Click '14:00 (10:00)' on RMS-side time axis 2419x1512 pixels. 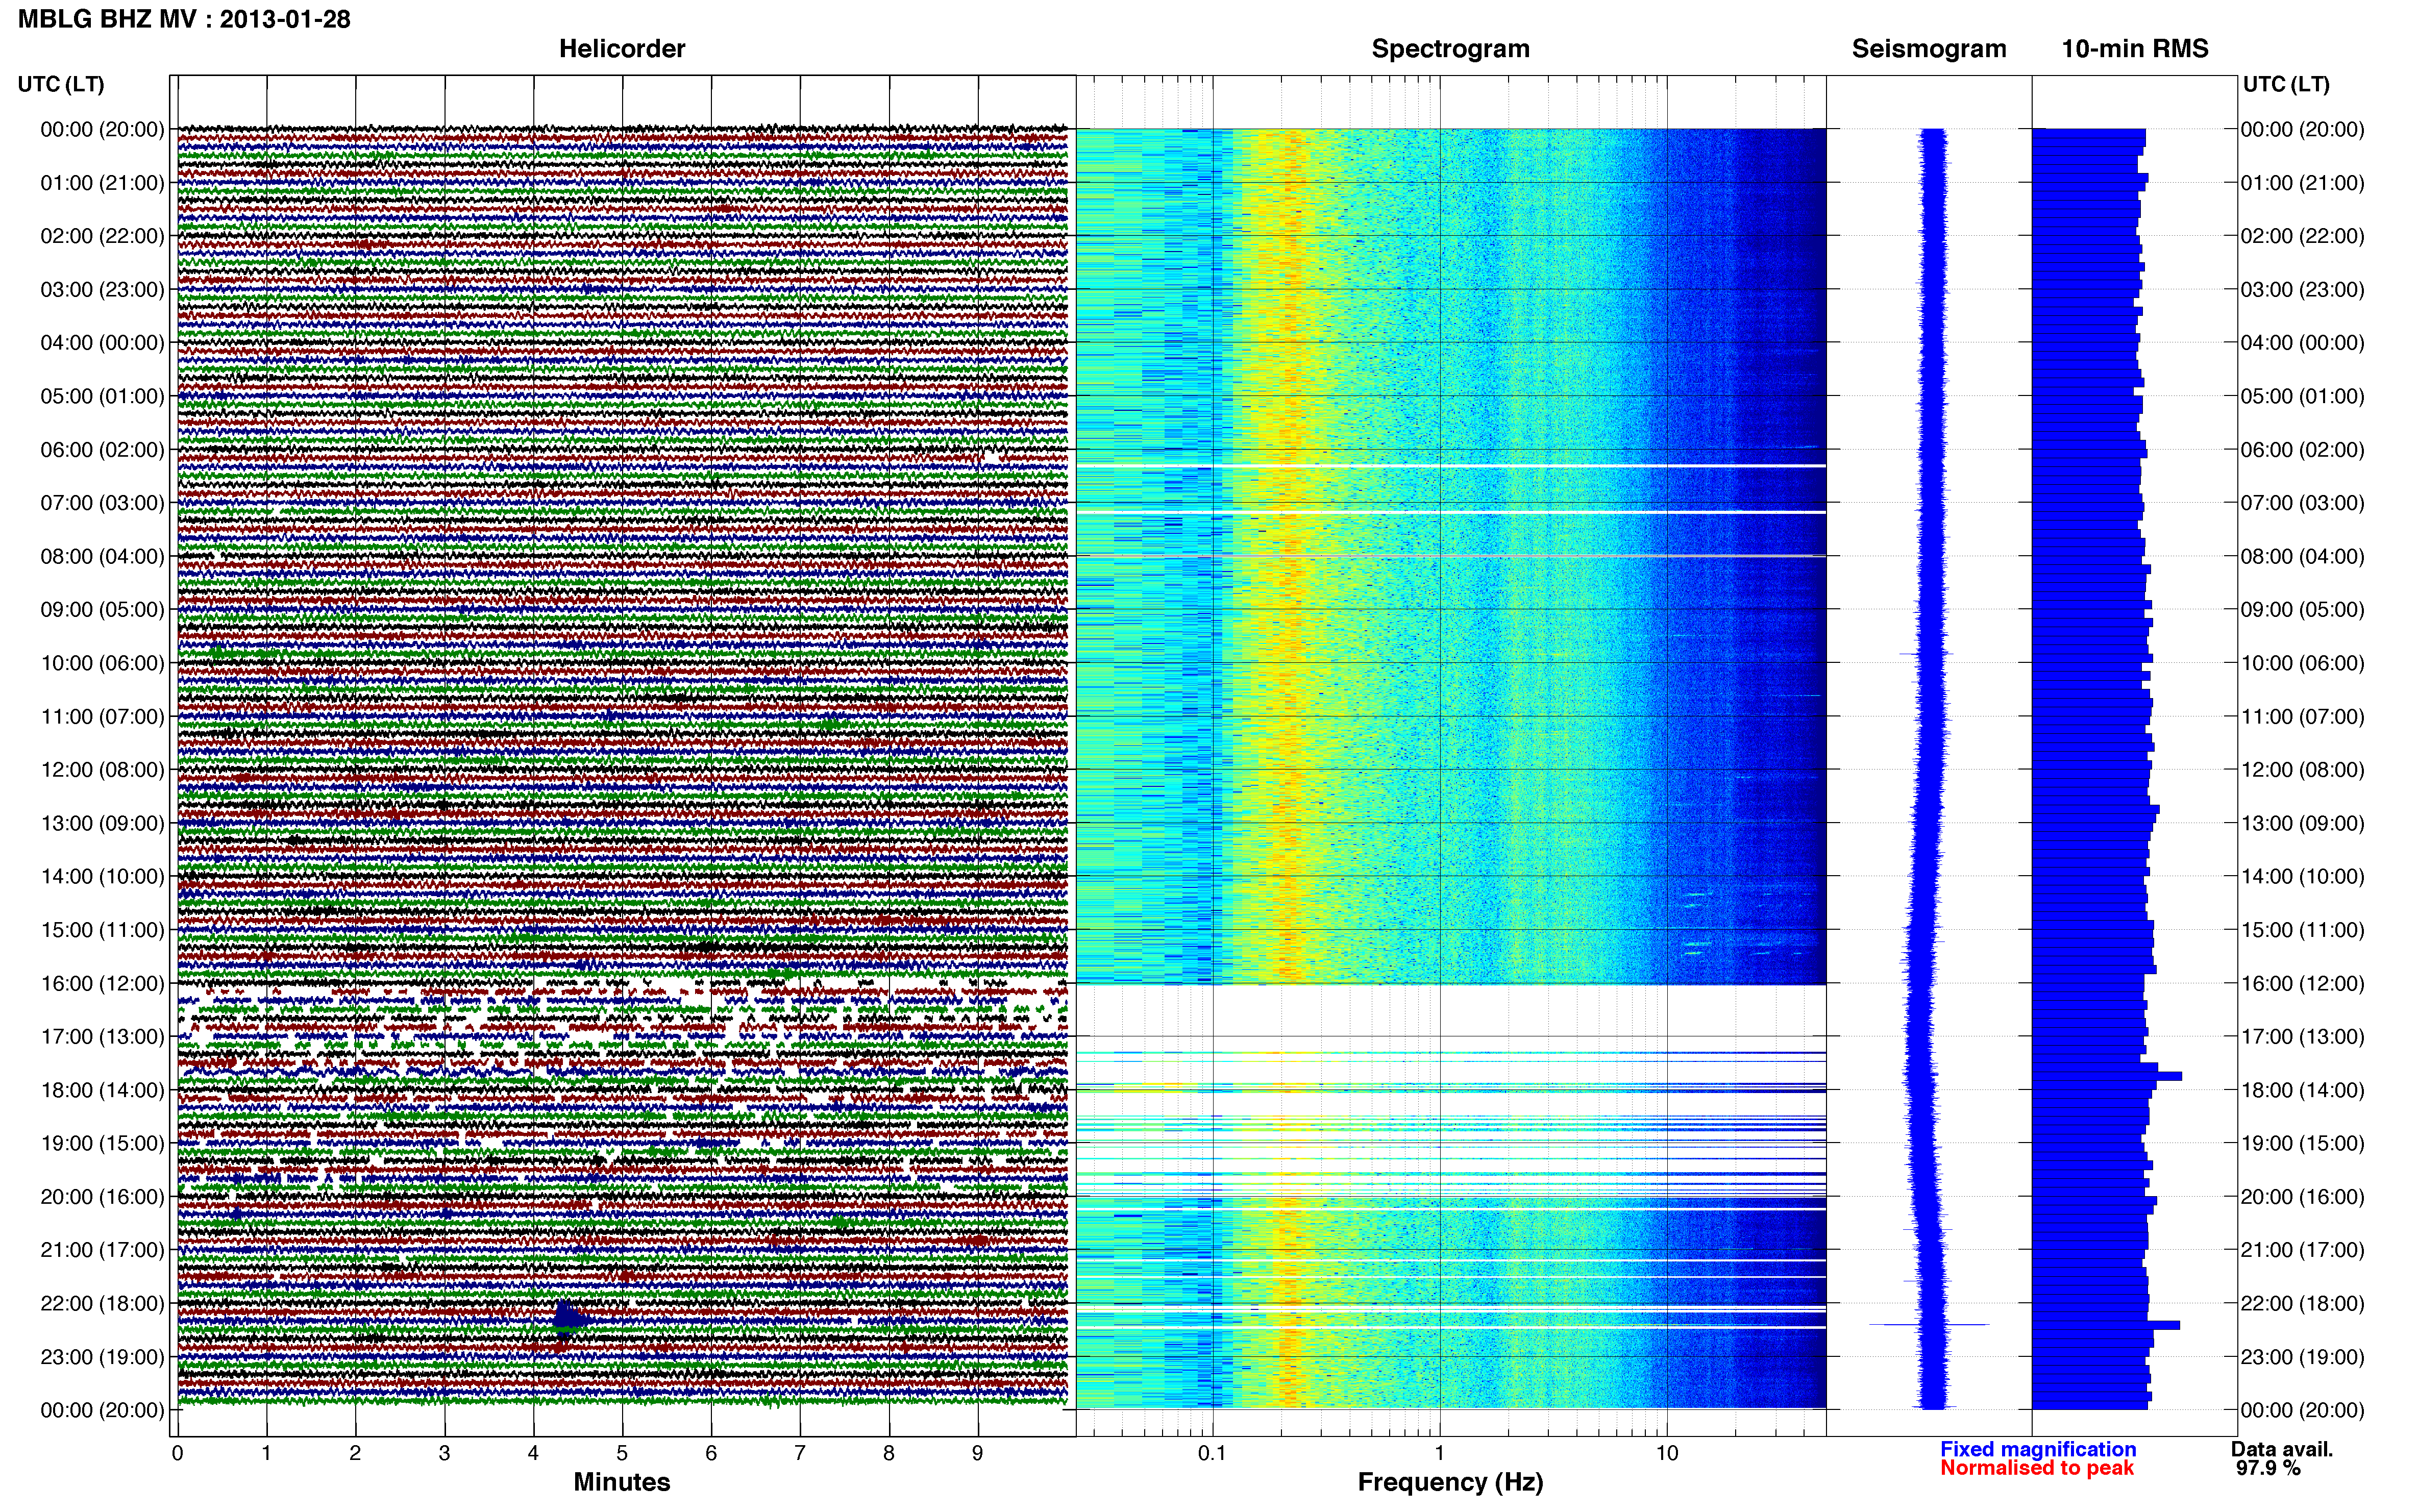point(2302,876)
